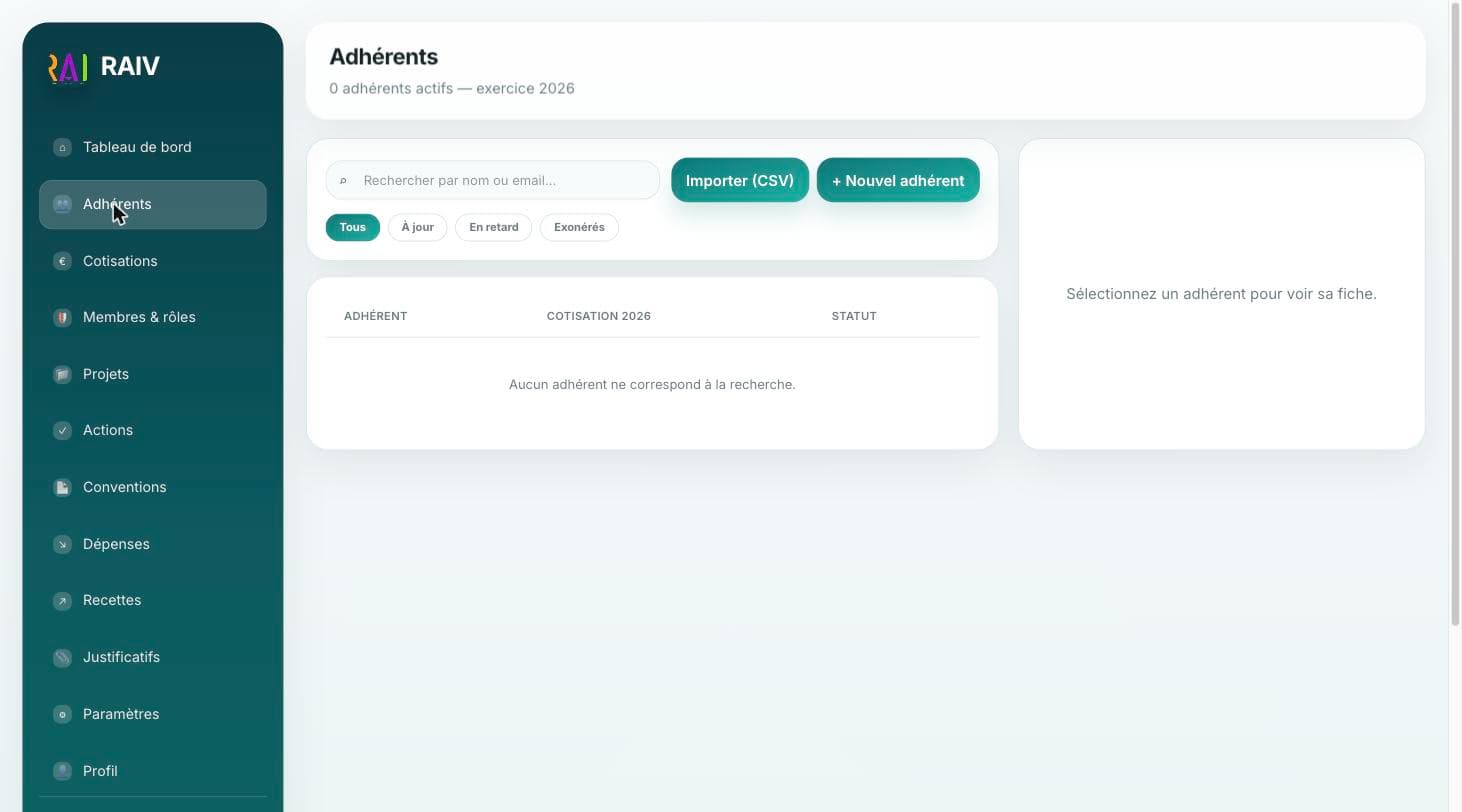Image resolution: width=1462 pixels, height=812 pixels.
Task: Click the Importer (CSV) button
Action: (x=740, y=180)
